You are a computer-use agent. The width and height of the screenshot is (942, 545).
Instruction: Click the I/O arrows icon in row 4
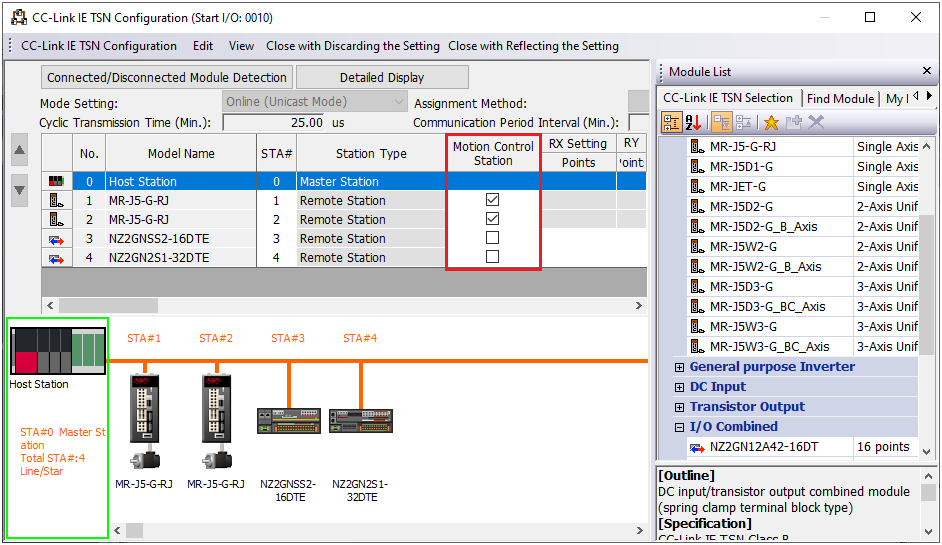click(56, 259)
